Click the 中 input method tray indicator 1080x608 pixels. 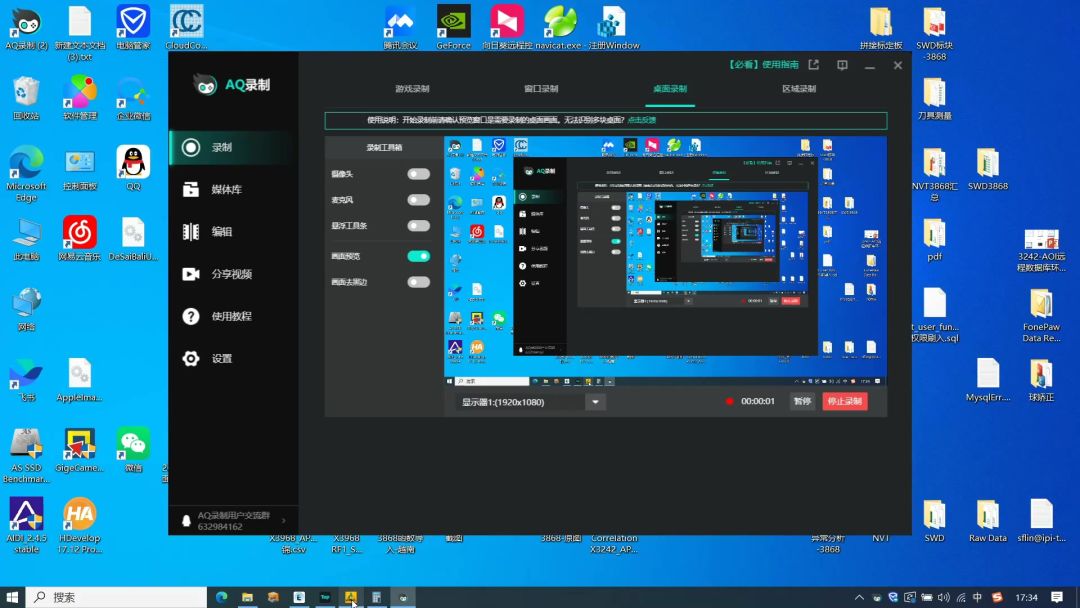pyautogui.click(x=977, y=597)
